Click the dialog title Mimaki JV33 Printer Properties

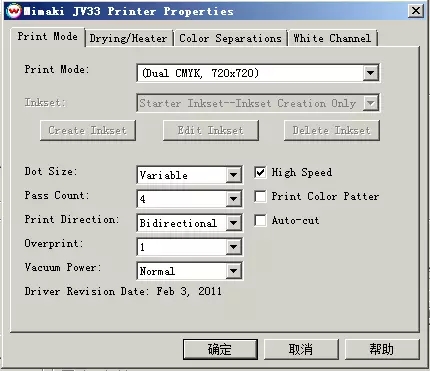tap(129, 11)
